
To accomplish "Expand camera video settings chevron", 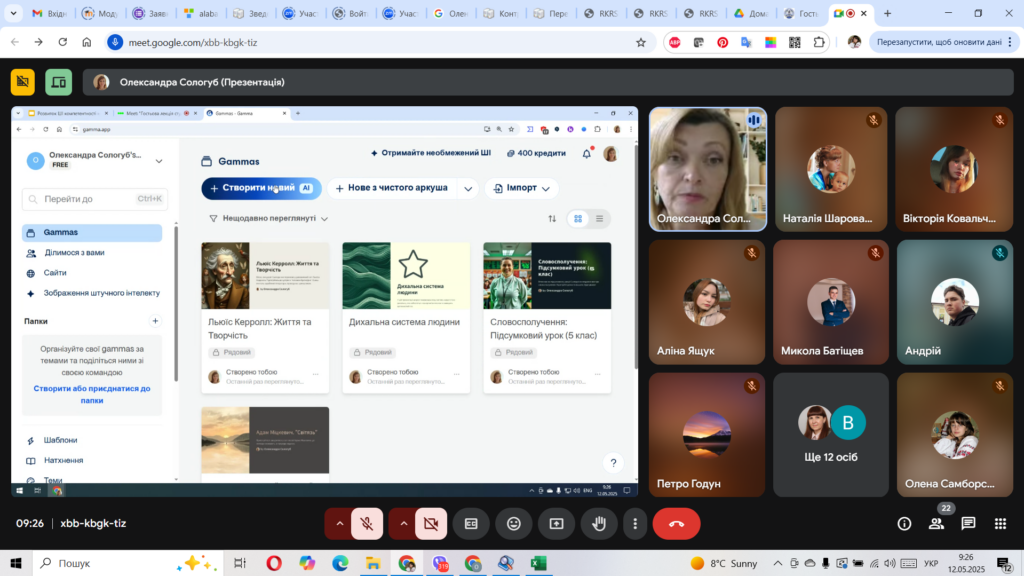I will 404,524.
